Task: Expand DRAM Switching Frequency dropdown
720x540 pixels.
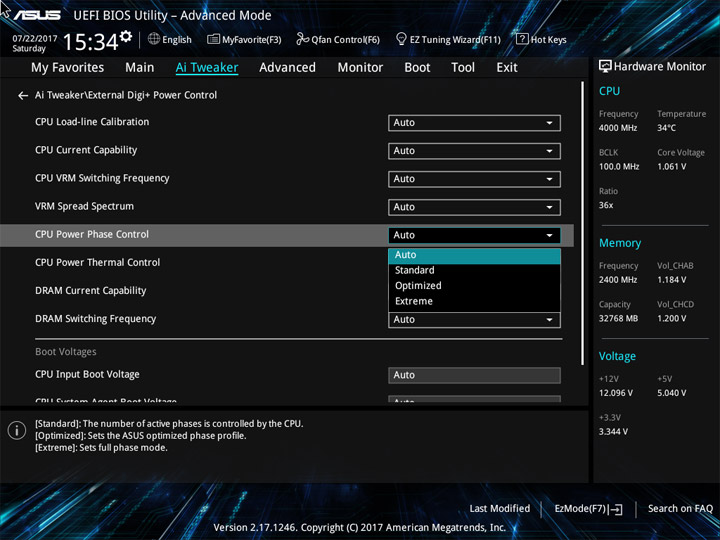Action: point(474,320)
